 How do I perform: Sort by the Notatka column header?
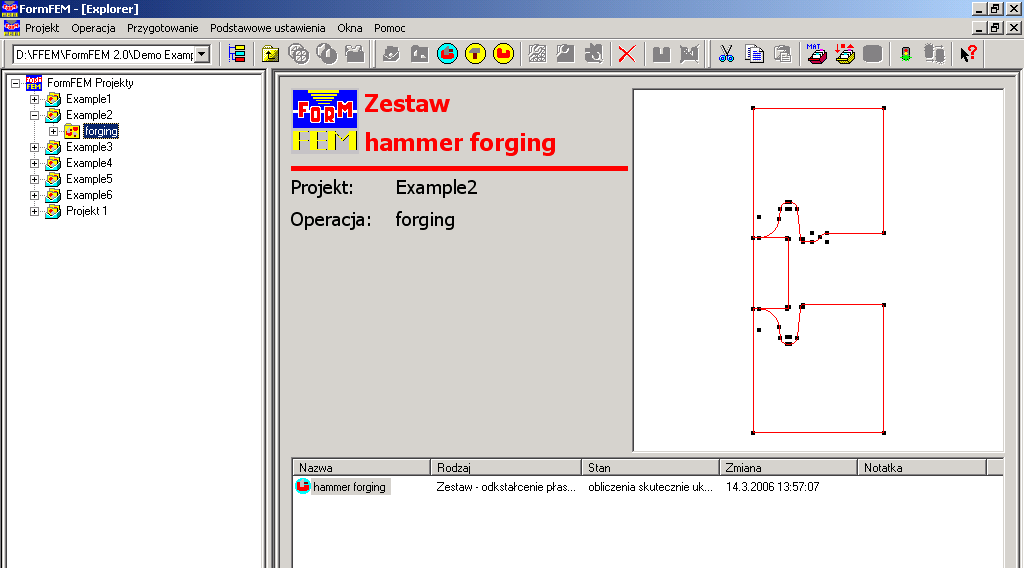pos(921,467)
